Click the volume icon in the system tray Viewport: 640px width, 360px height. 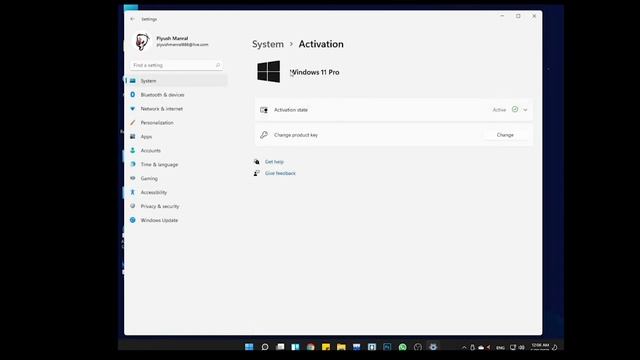click(522, 347)
